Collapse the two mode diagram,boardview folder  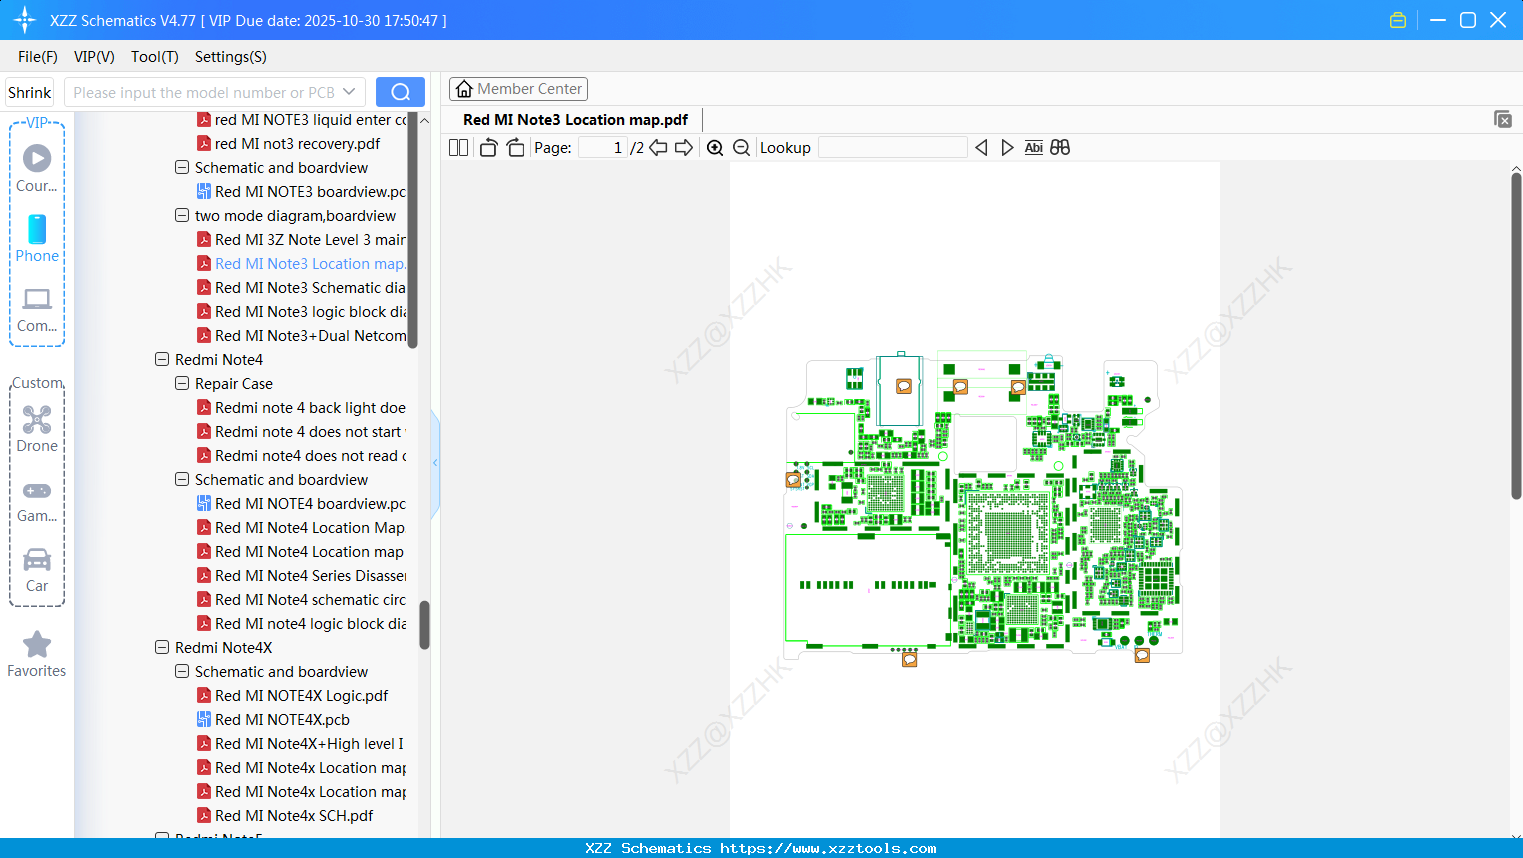pos(182,216)
